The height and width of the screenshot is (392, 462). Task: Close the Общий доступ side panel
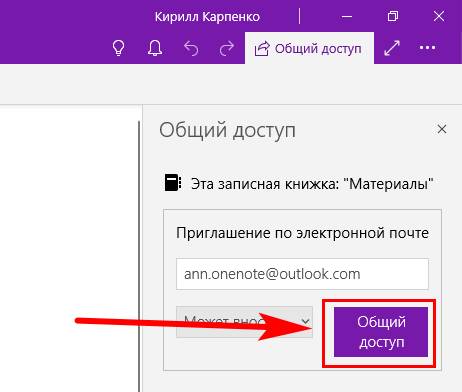(x=442, y=129)
